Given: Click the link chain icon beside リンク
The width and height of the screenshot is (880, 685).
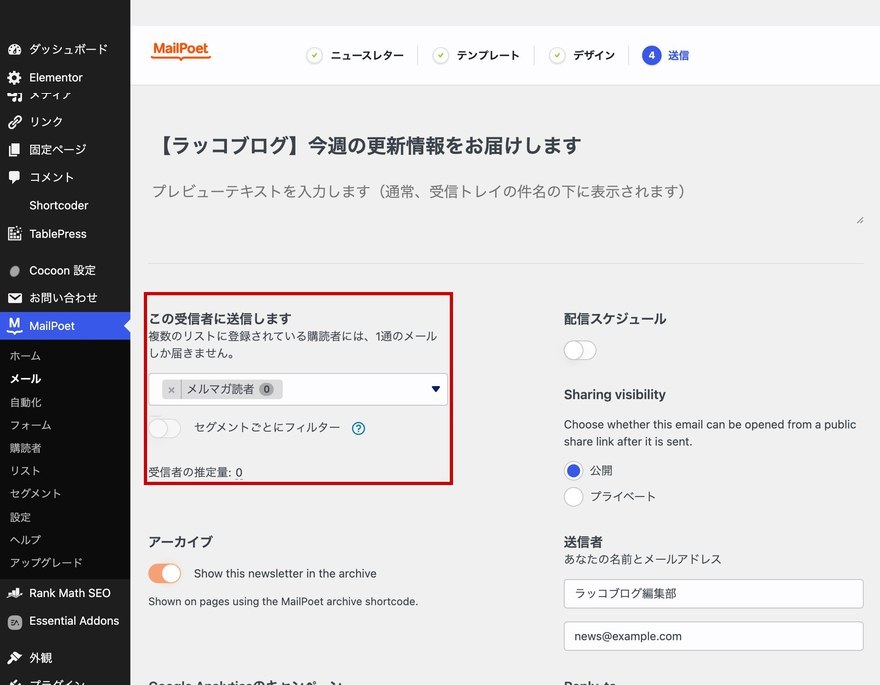Looking at the screenshot, I should (15, 122).
